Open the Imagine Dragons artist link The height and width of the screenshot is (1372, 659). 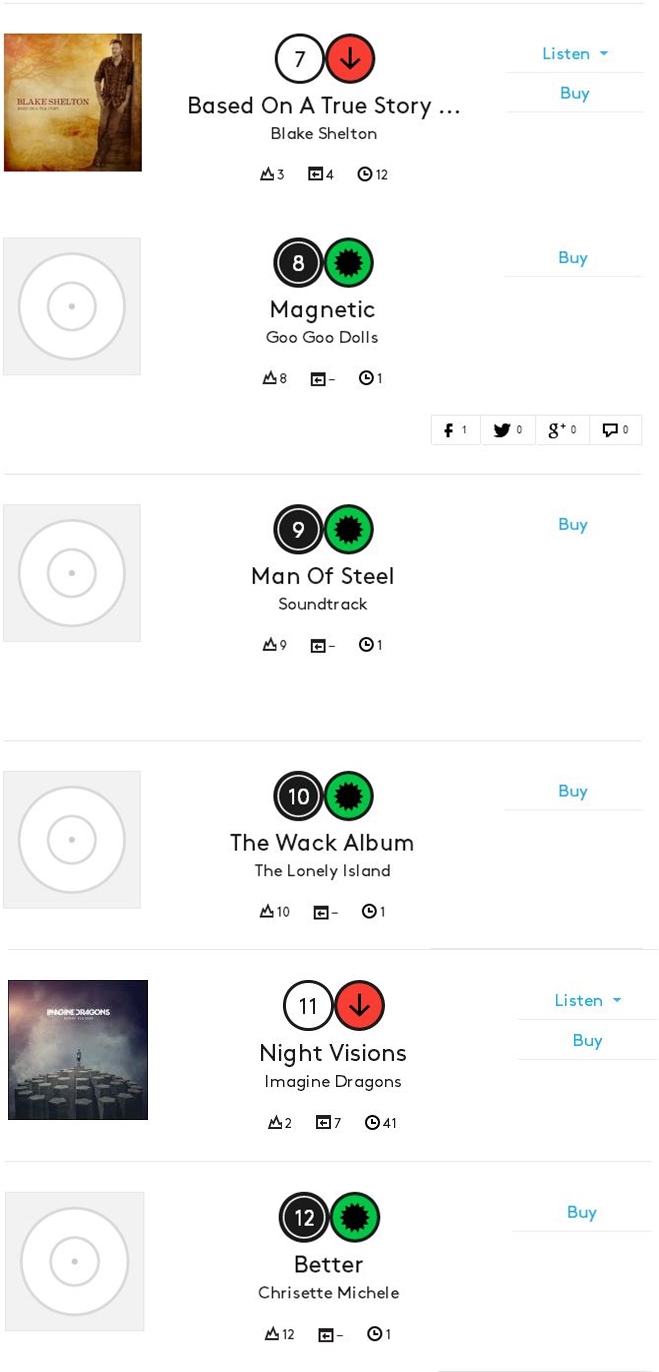(333, 1082)
